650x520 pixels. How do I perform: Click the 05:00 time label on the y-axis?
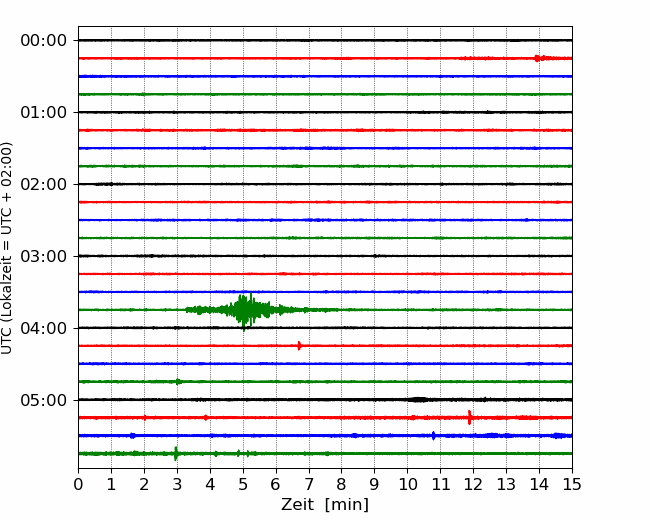tap(44, 400)
